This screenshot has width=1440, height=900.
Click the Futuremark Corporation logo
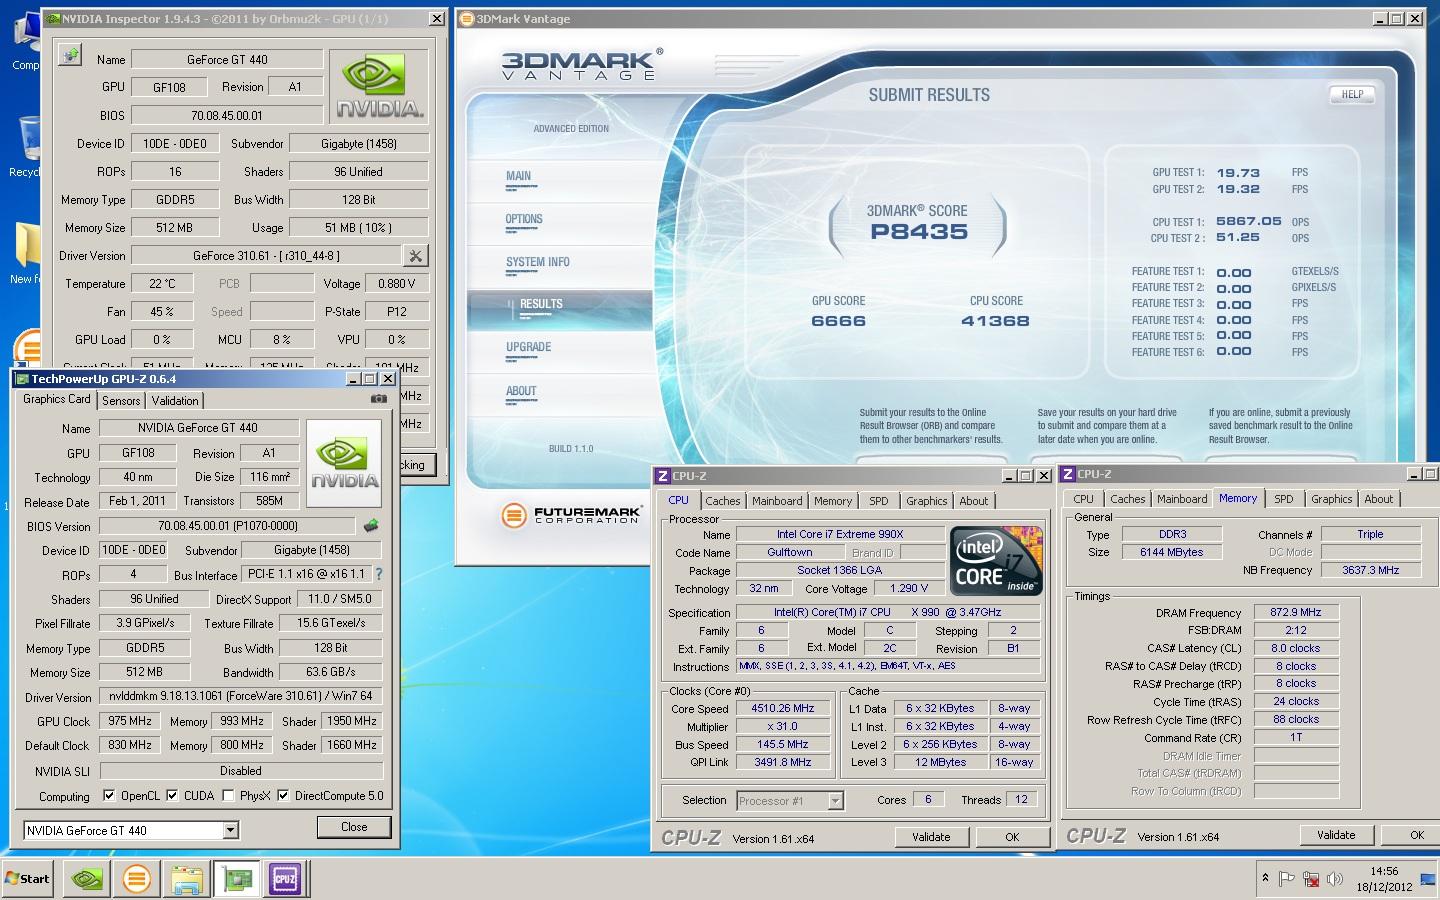coord(571,515)
